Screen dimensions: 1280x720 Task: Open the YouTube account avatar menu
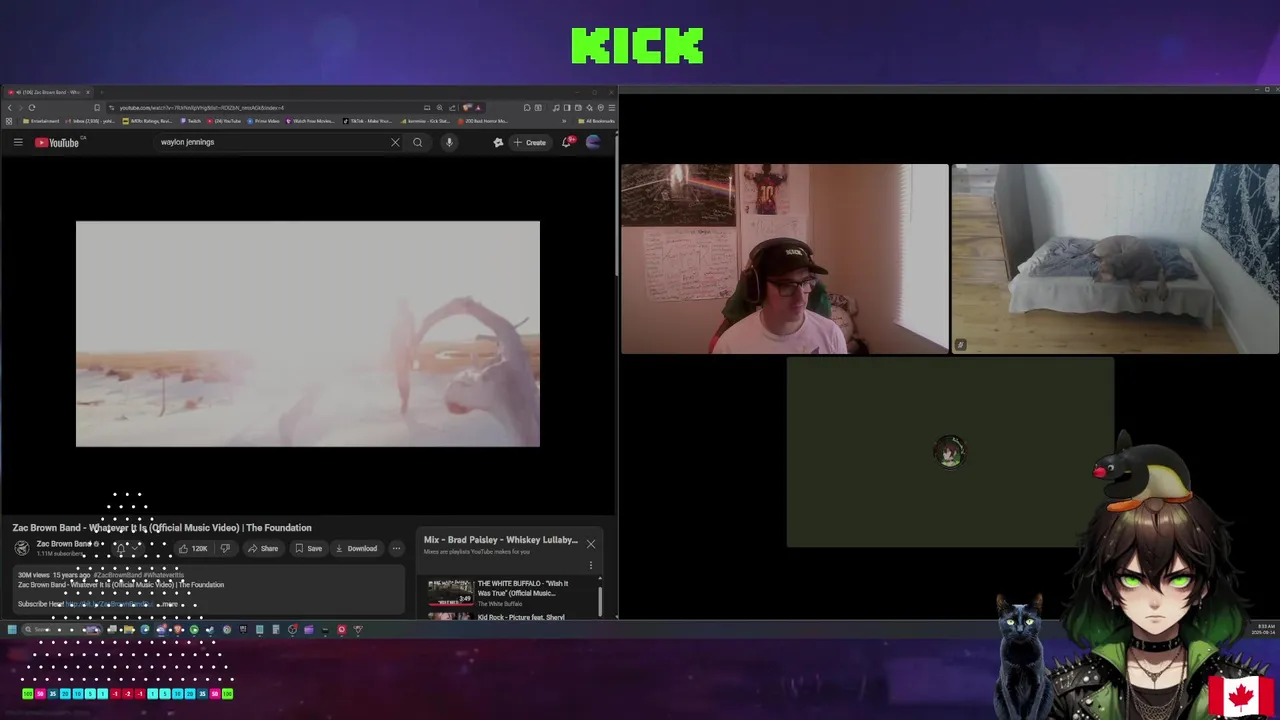[593, 142]
